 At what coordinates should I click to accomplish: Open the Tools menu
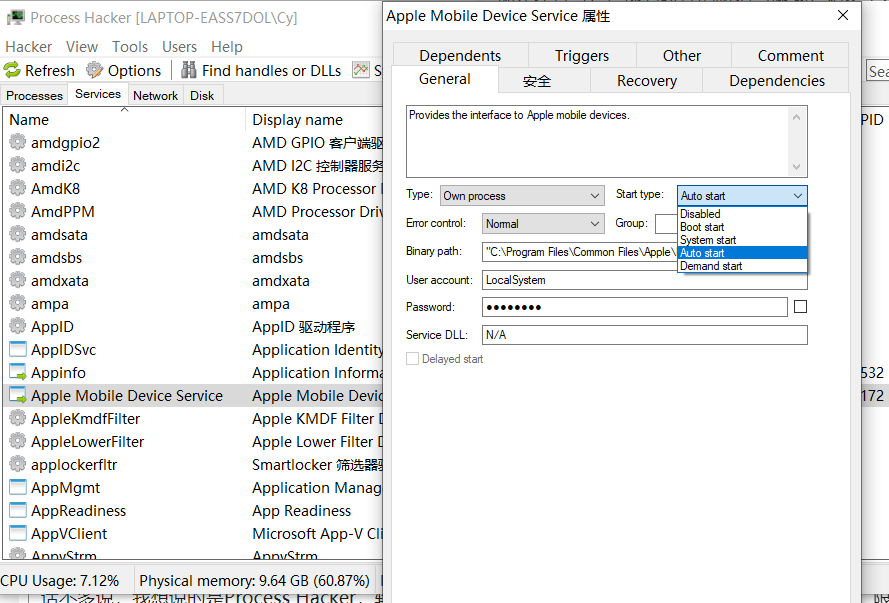(130, 46)
